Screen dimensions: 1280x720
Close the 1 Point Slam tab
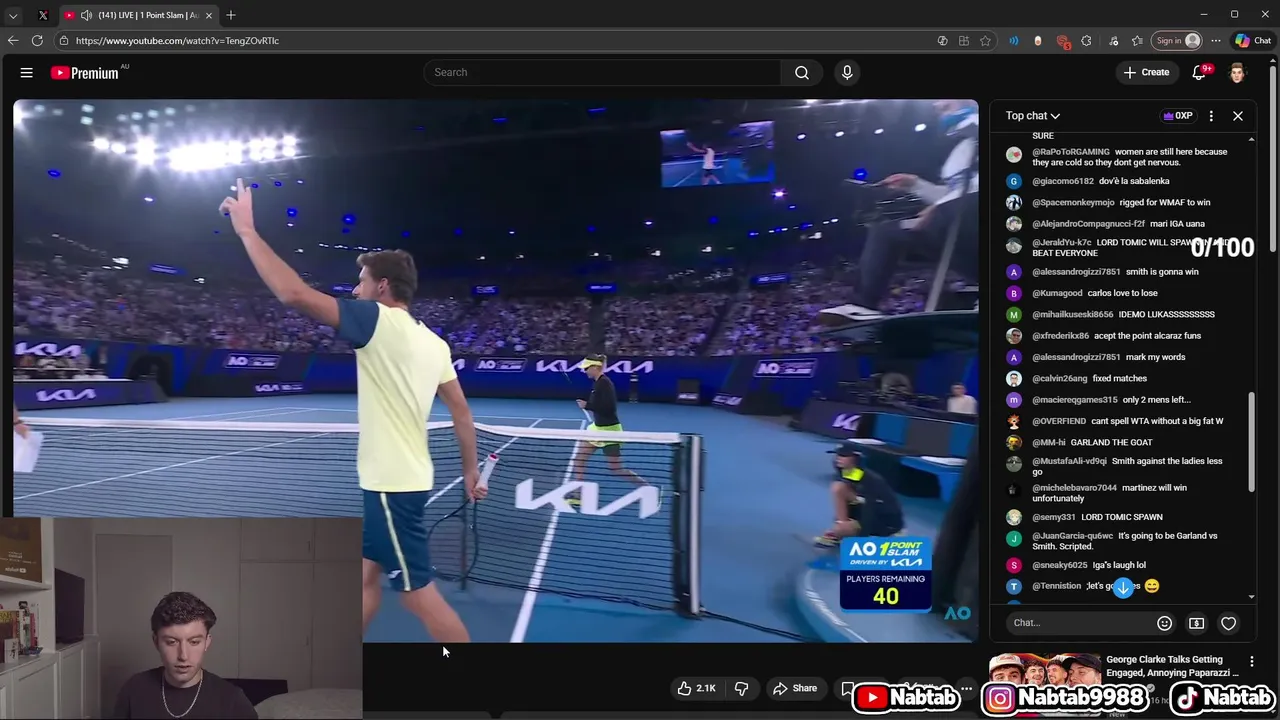pyautogui.click(x=209, y=15)
